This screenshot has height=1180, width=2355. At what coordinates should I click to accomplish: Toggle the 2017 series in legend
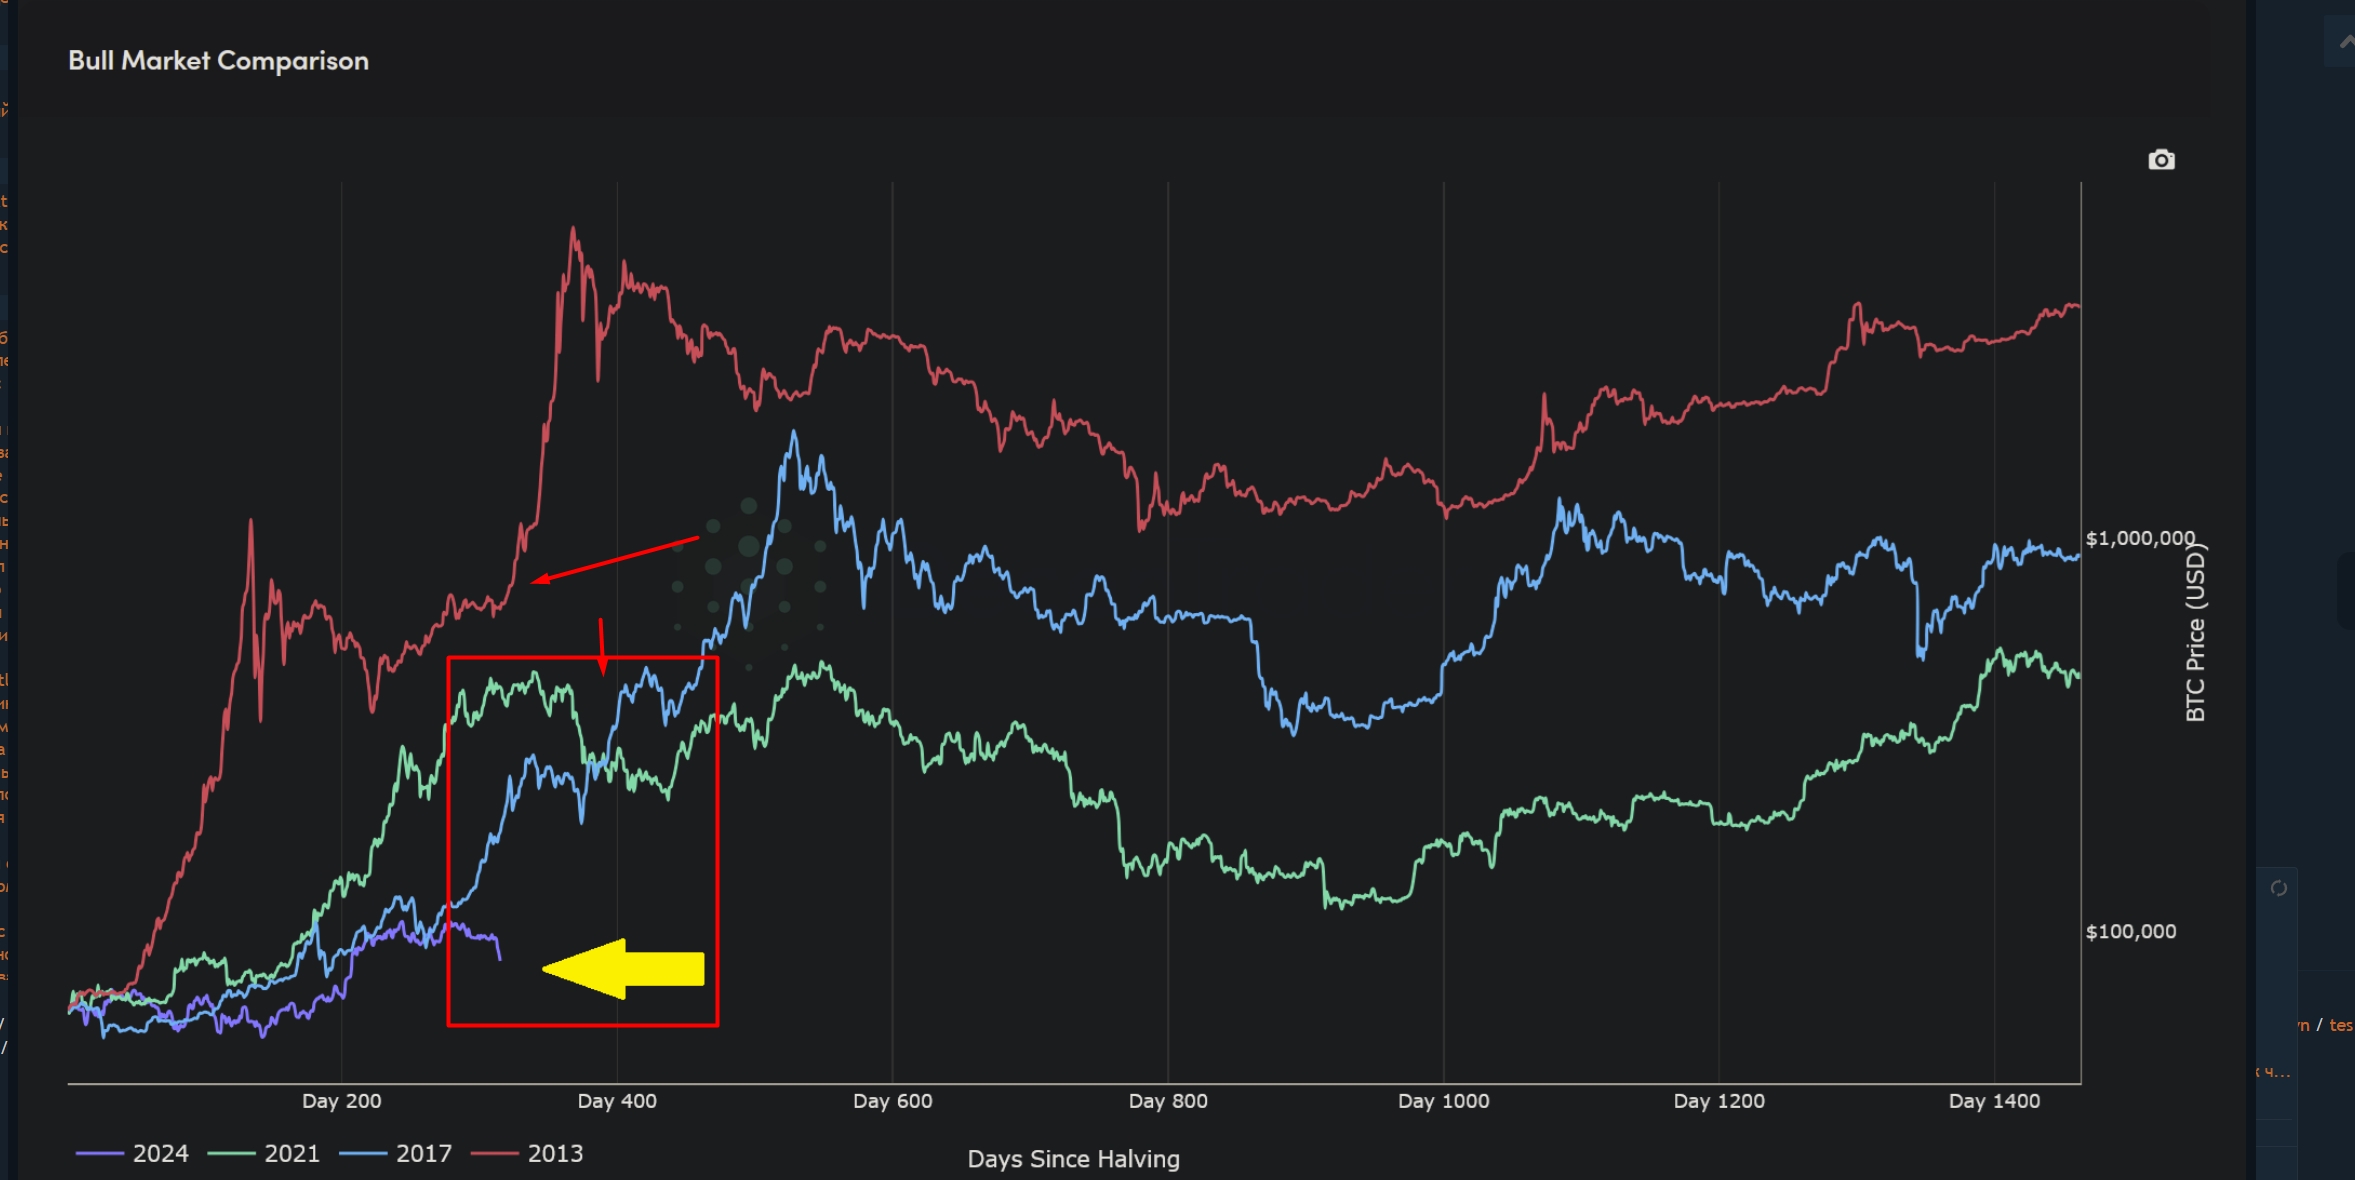(x=423, y=1153)
